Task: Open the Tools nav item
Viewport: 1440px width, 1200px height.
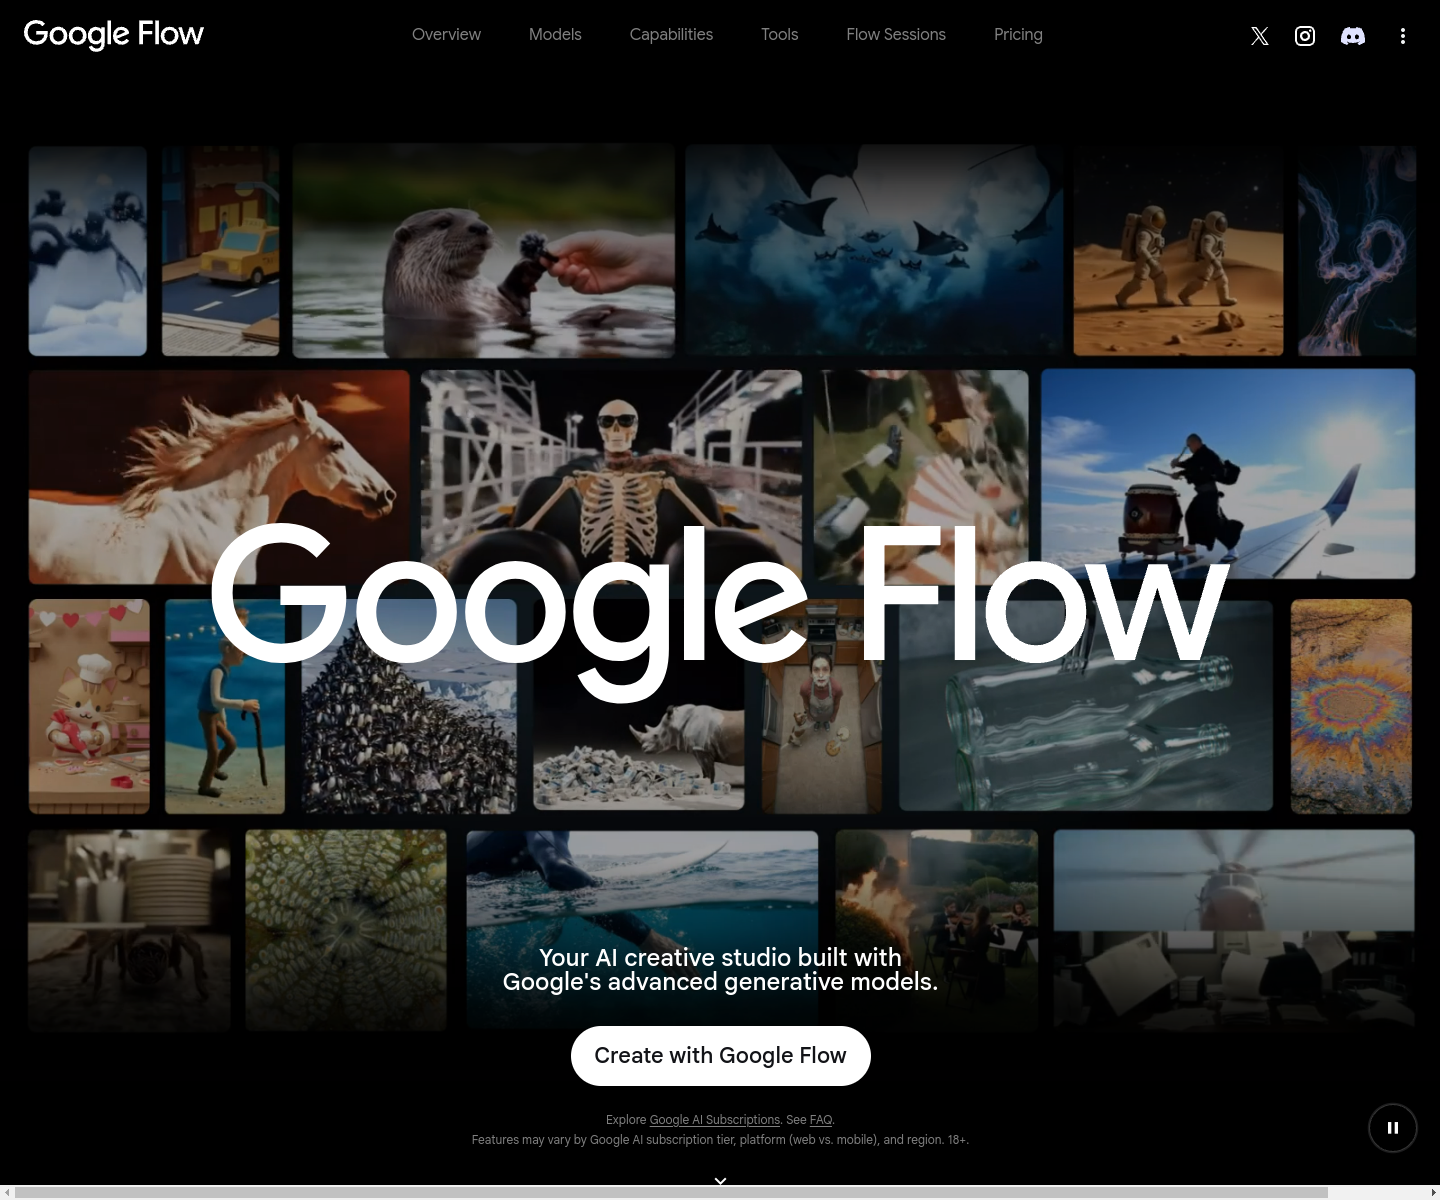Action: point(780,34)
